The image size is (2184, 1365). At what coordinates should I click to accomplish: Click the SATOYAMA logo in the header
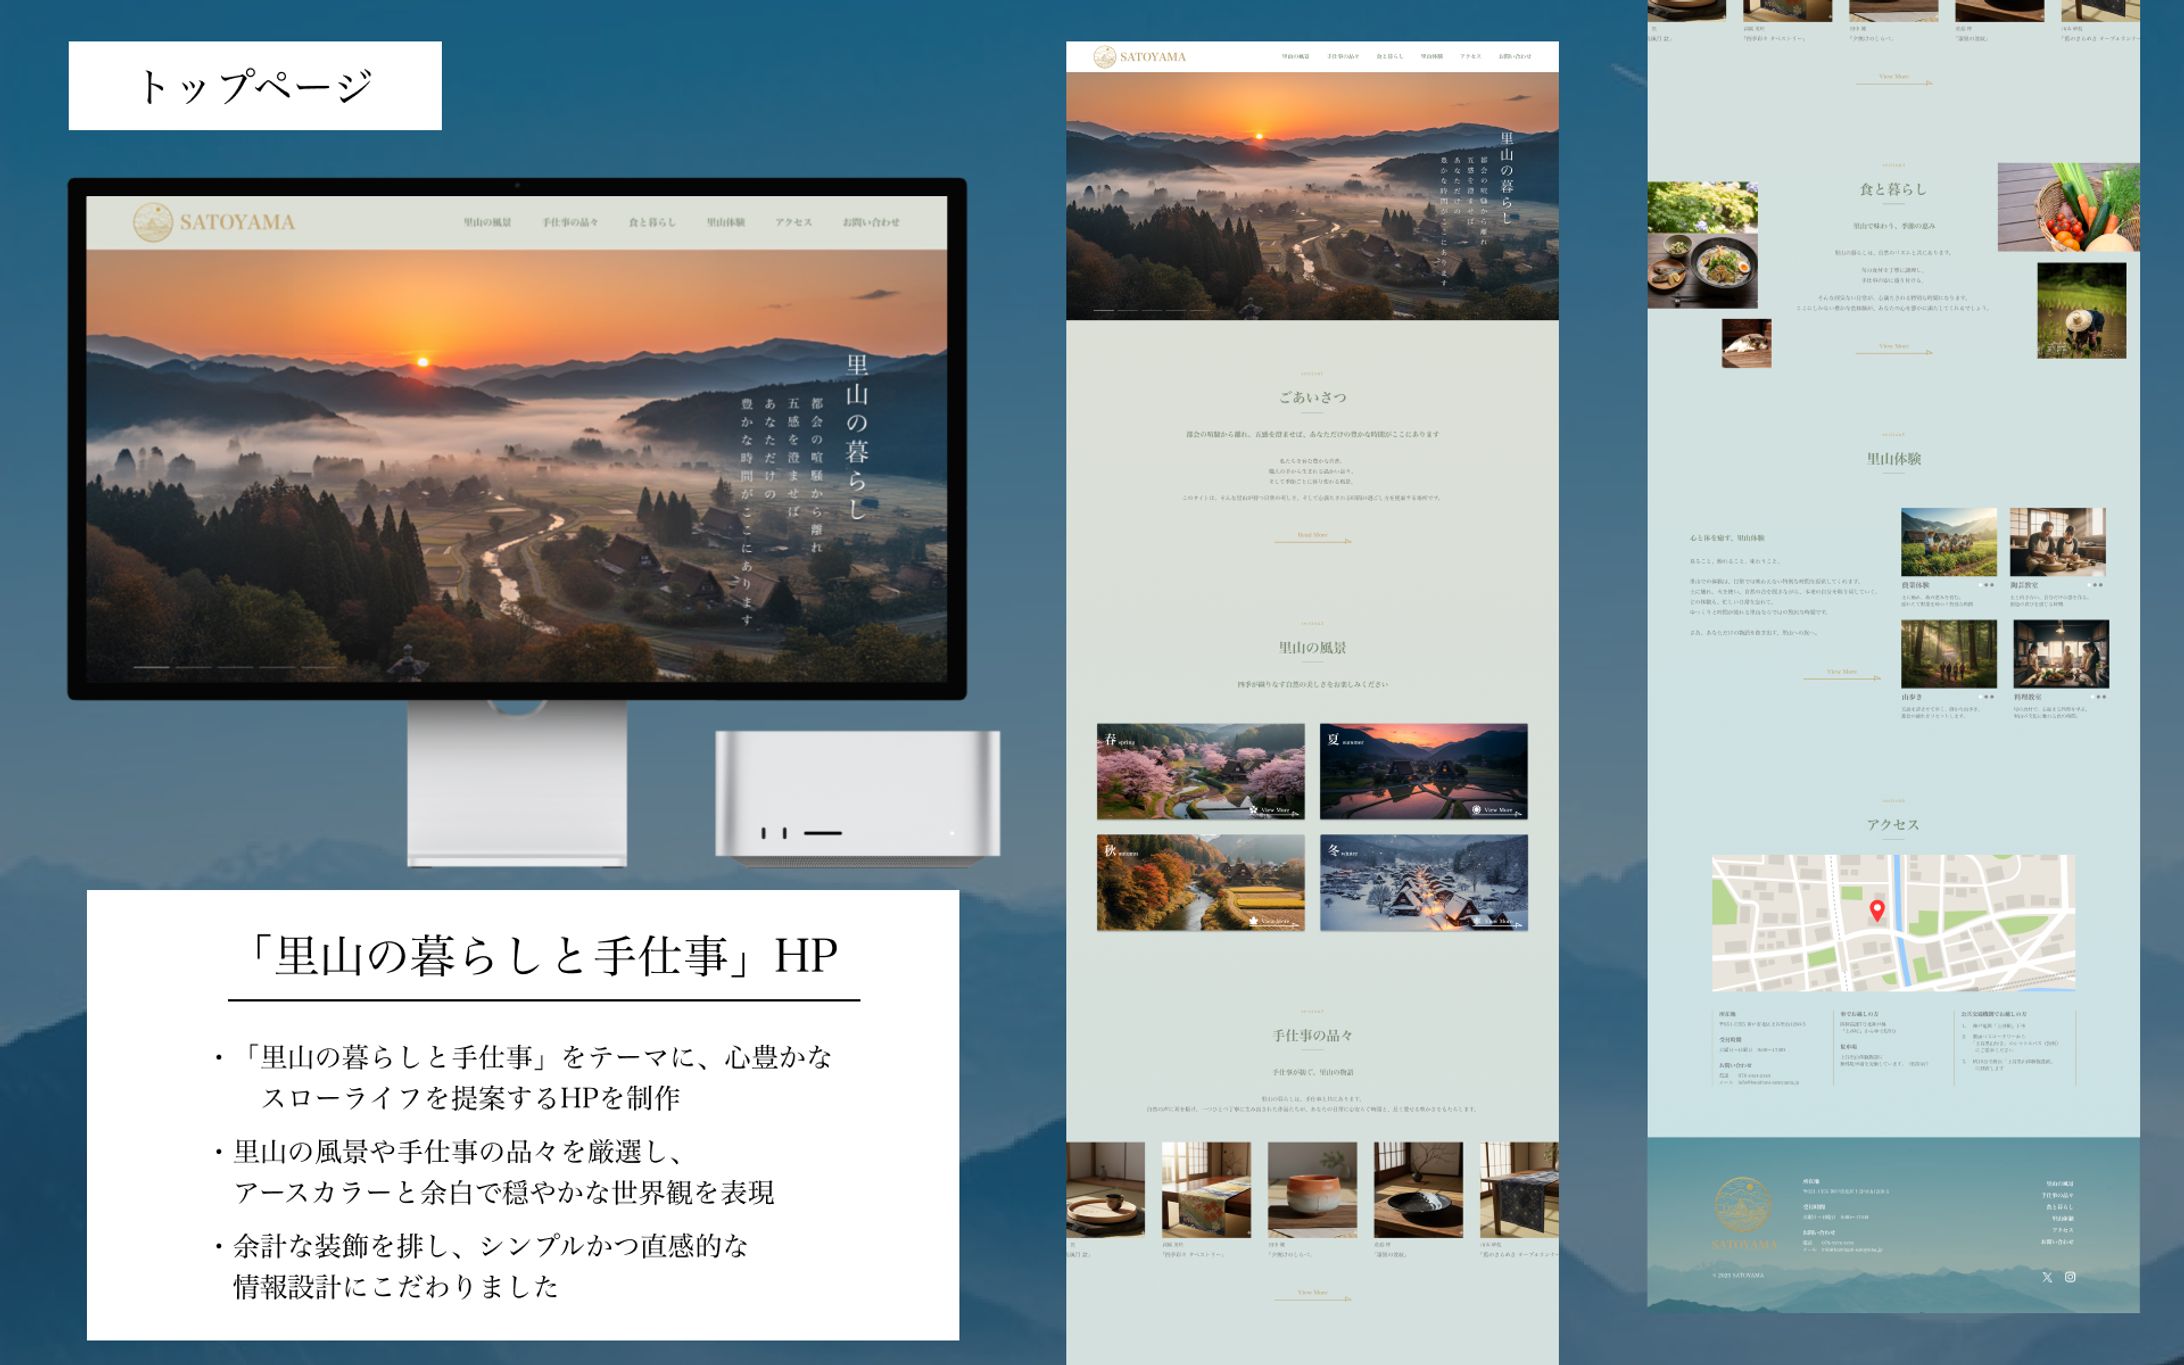tap(1139, 56)
